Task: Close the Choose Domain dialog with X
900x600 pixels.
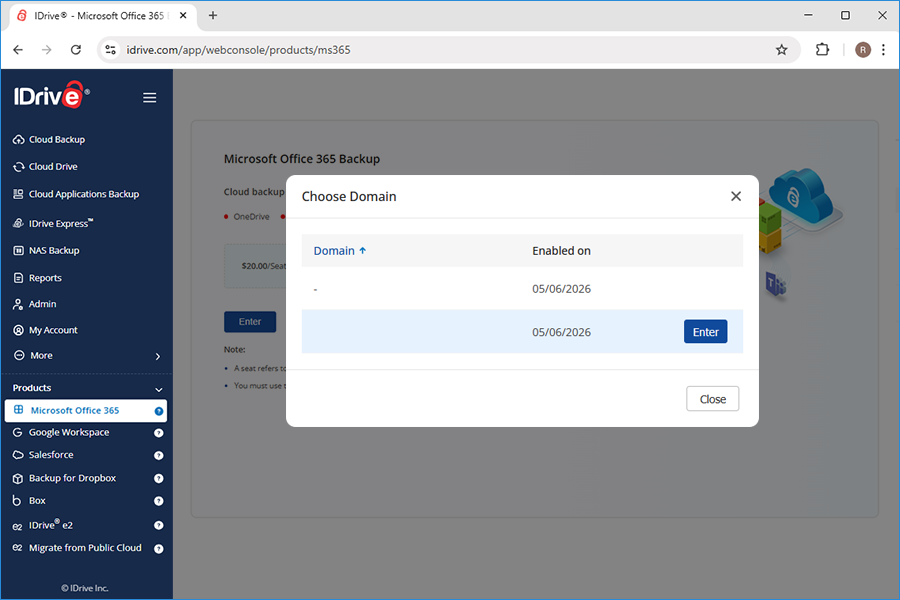Action: click(736, 196)
